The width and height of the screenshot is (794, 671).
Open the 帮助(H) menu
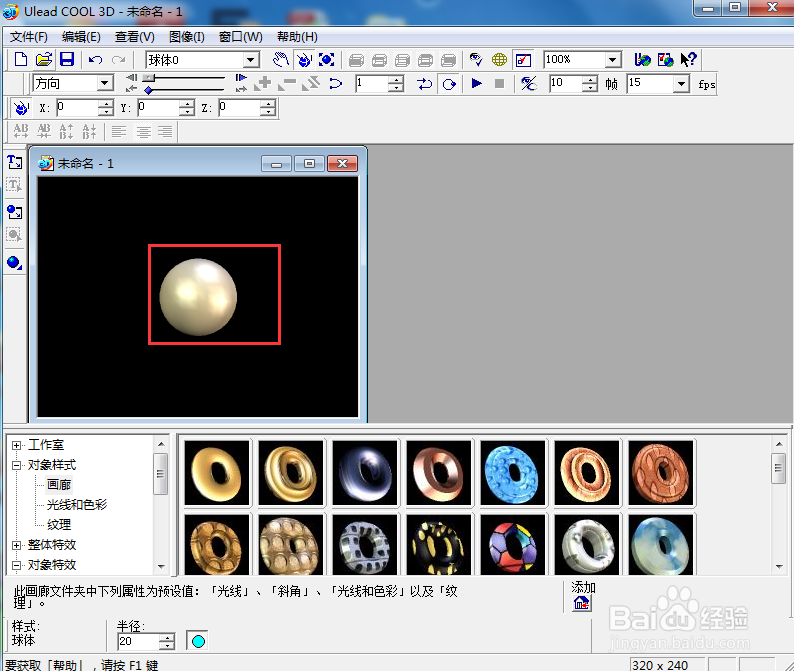coord(297,37)
